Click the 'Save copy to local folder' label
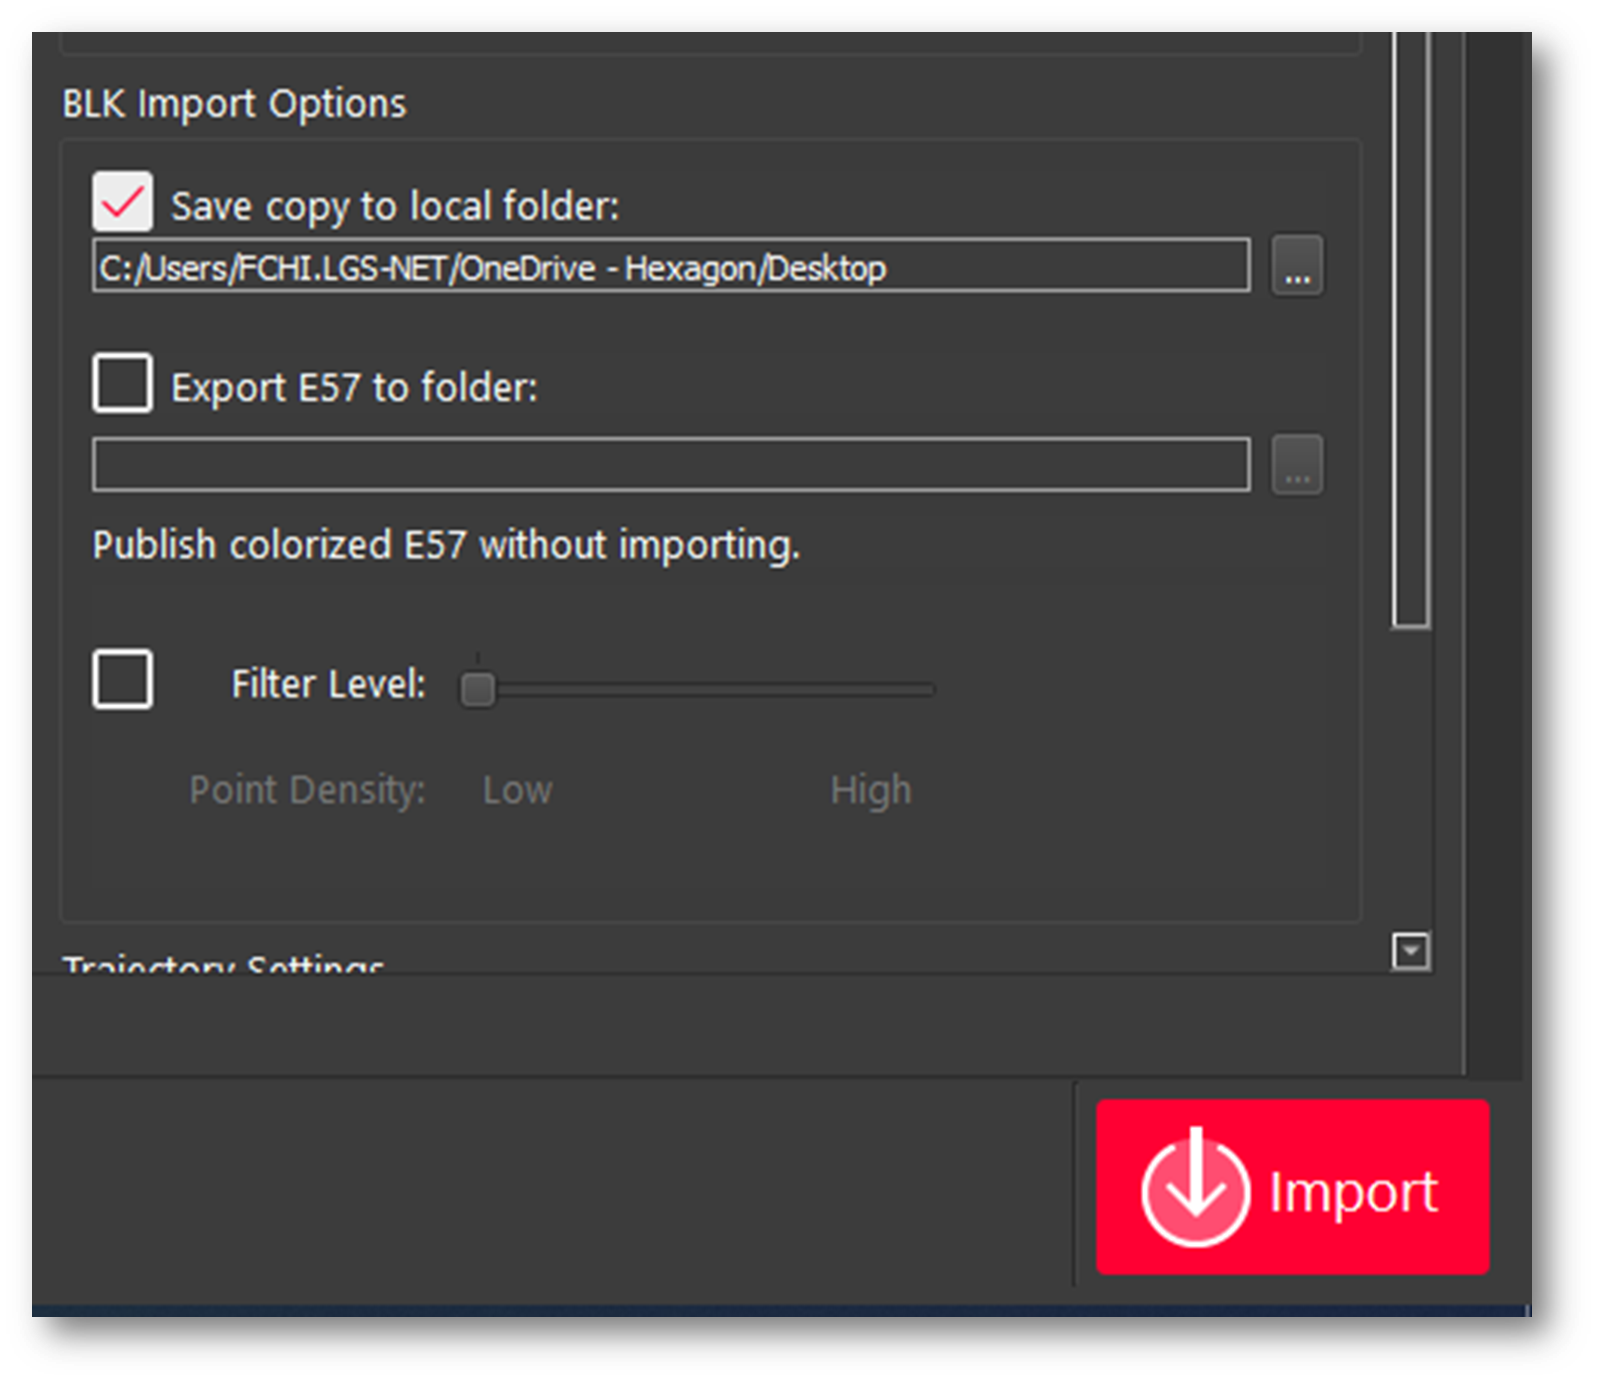The image size is (1597, 1382). [x=395, y=207]
